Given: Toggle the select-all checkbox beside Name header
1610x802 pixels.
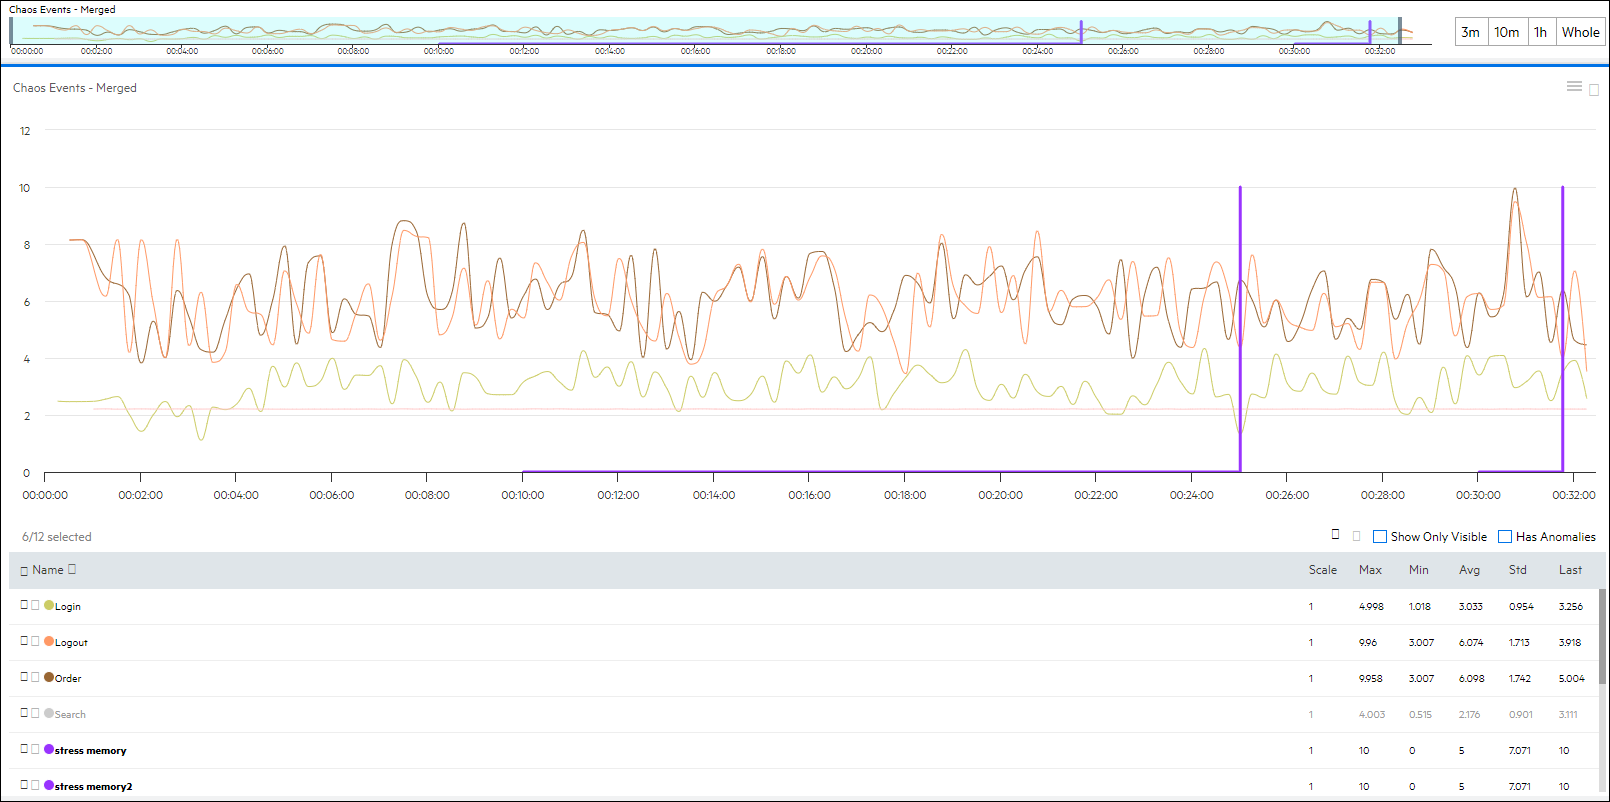Looking at the screenshot, I should (x=24, y=570).
